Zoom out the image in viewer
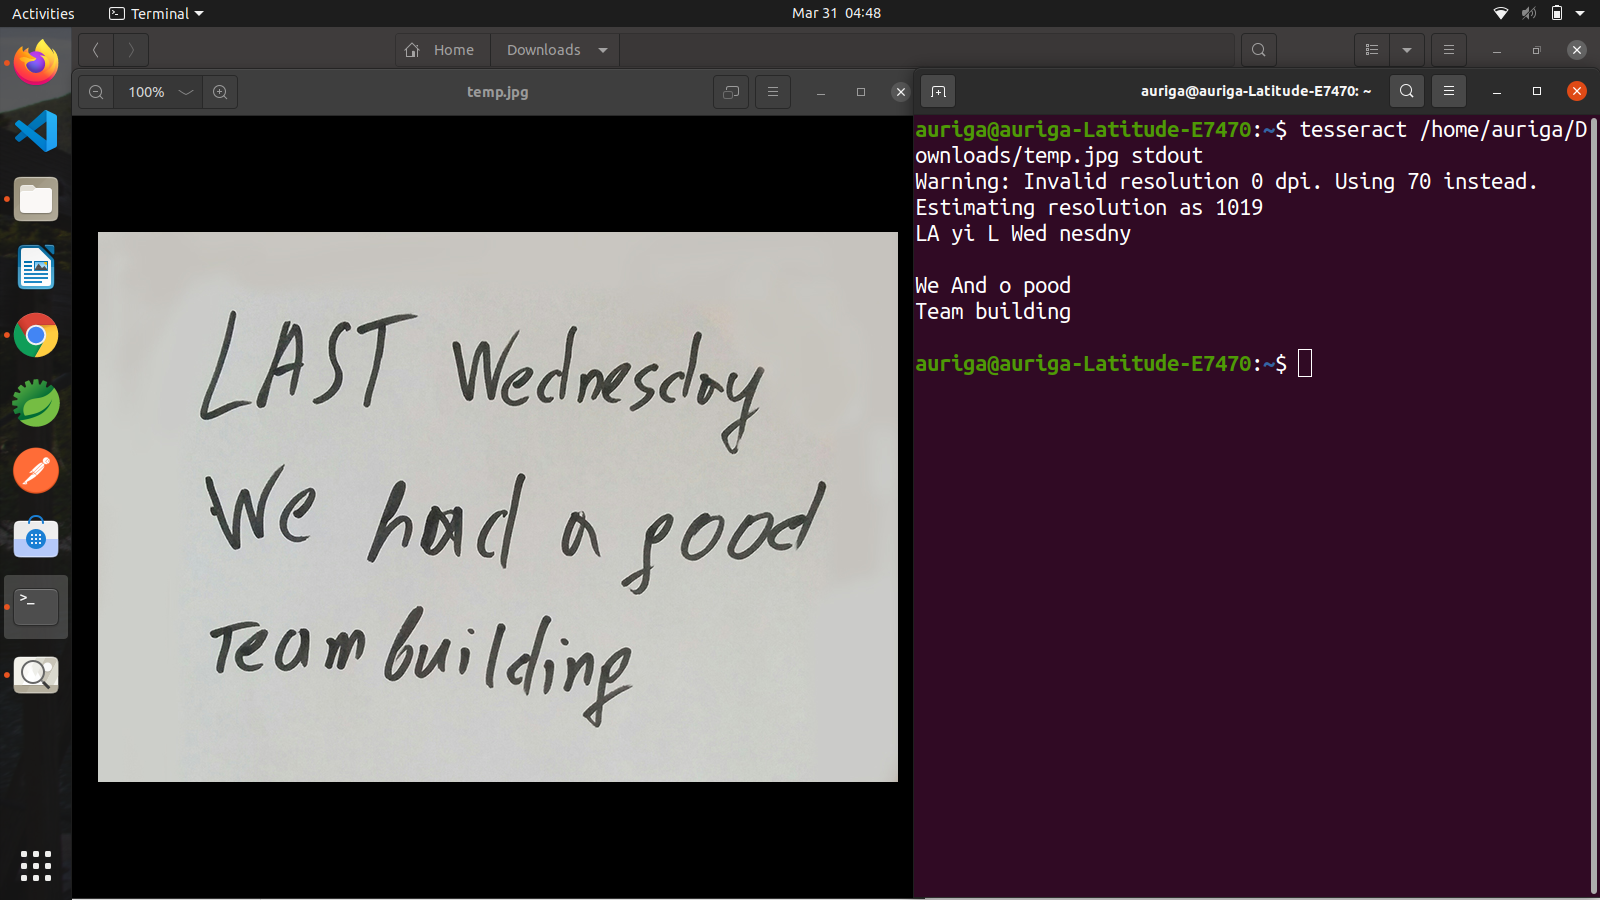The height and width of the screenshot is (900, 1600). click(x=96, y=92)
